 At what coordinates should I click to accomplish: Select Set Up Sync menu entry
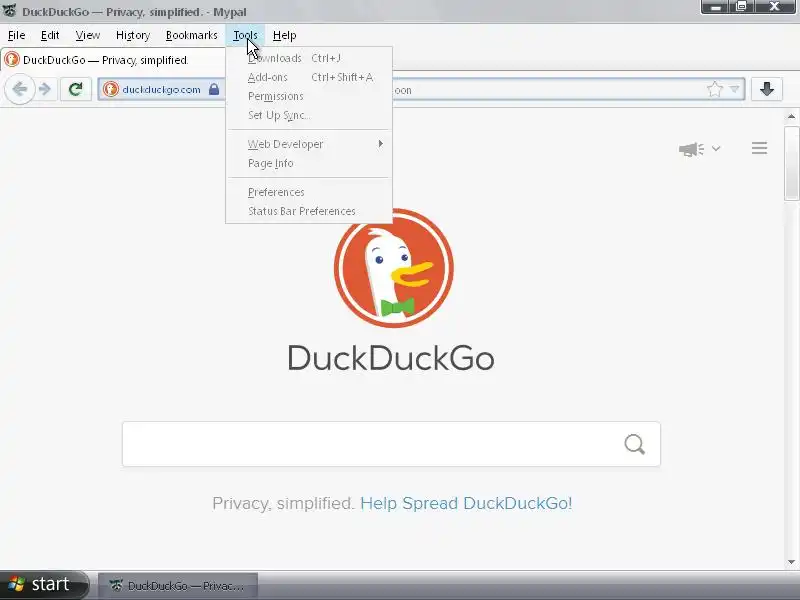pyautogui.click(x=309, y=115)
